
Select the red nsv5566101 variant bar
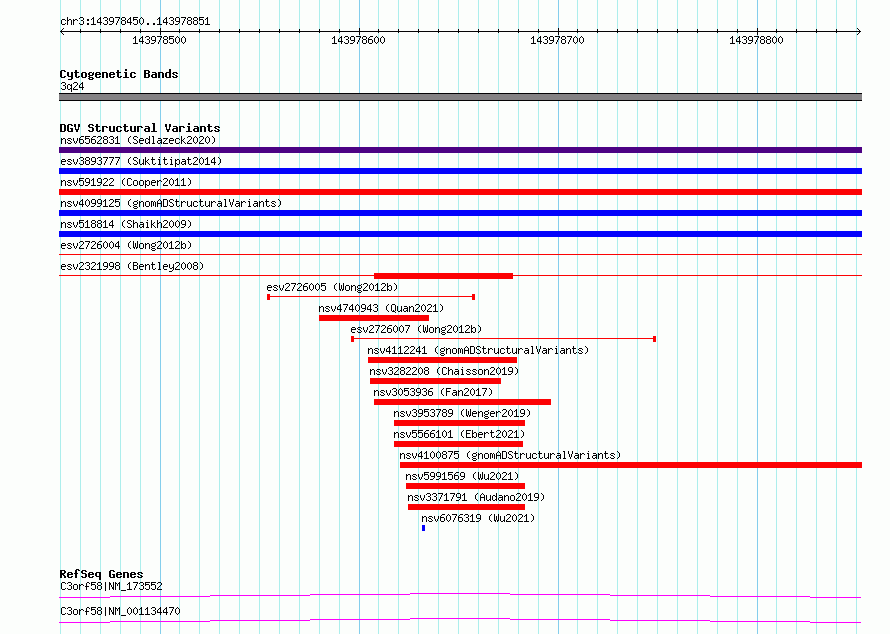458,444
